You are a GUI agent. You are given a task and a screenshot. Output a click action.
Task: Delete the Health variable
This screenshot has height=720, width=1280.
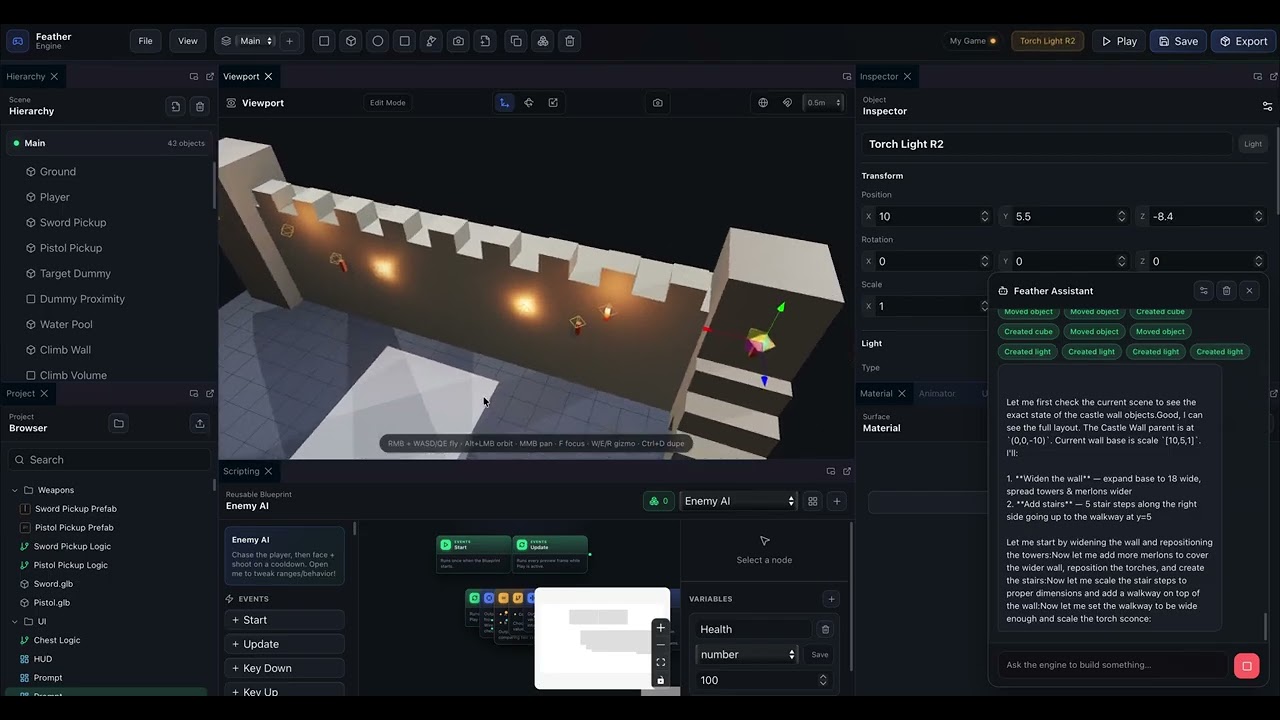click(x=825, y=629)
